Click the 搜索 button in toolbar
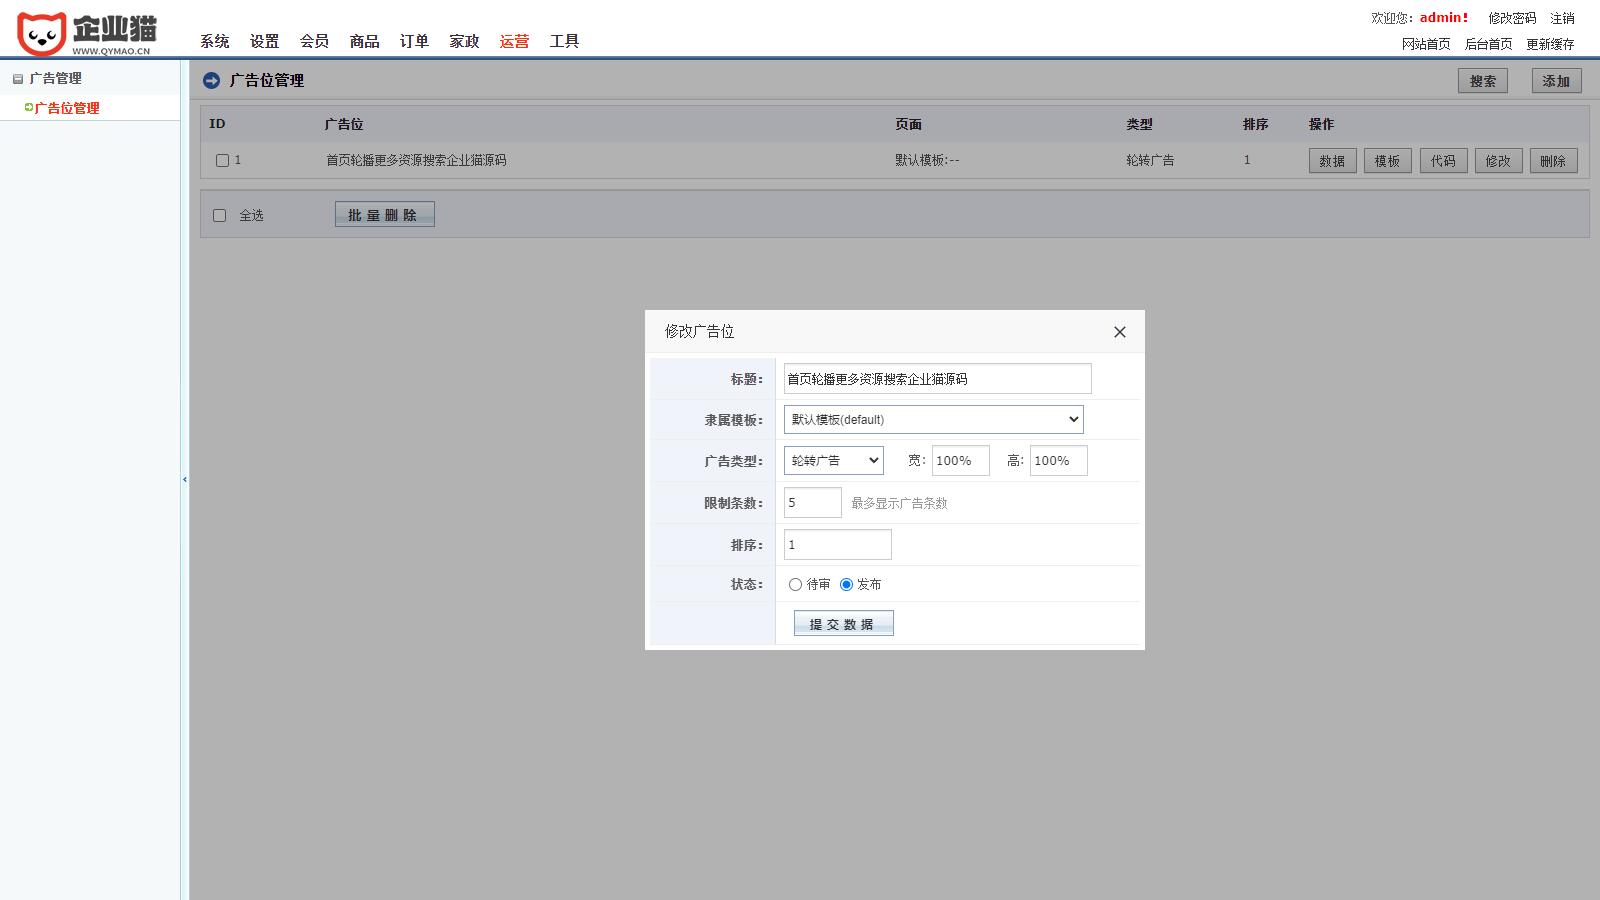Screen dimensions: 1600x900 tap(1483, 81)
